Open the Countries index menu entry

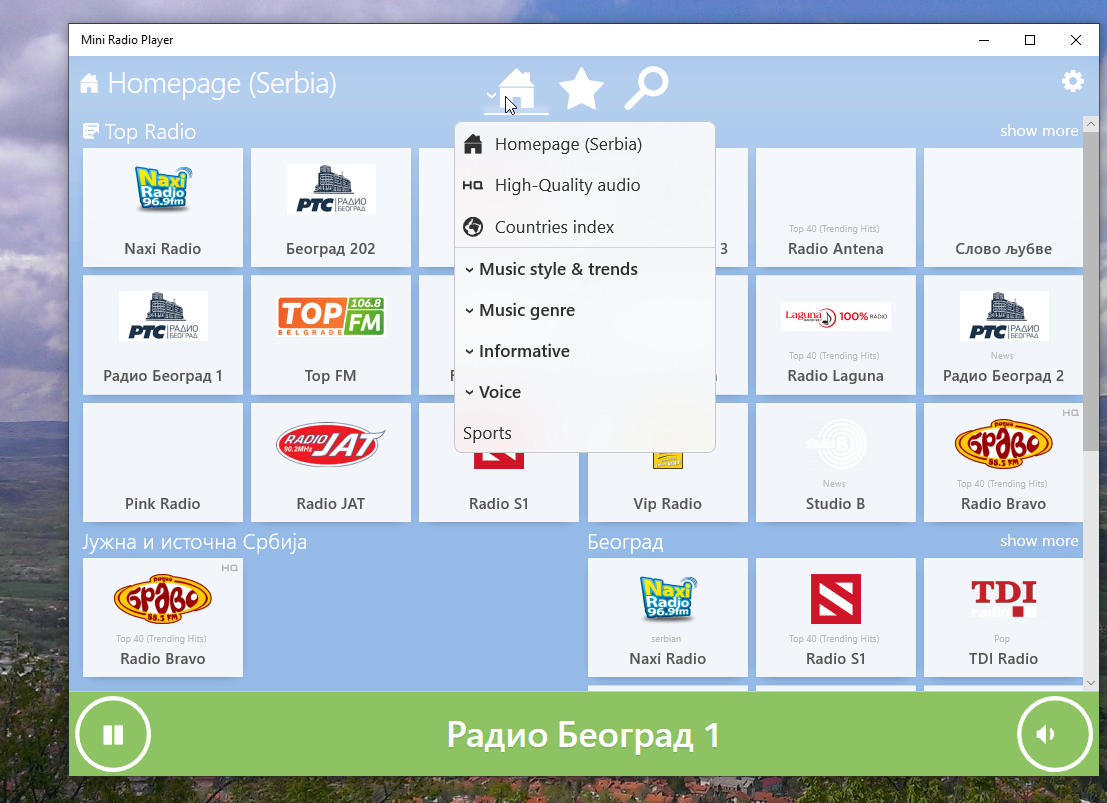tap(585, 227)
